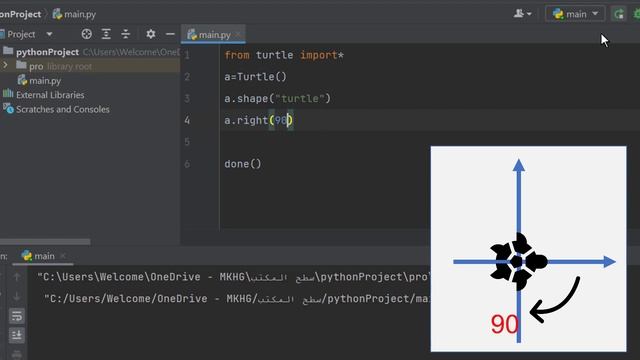Click the Project panel horizontal scrollbar
The height and width of the screenshot is (360, 640).
coord(45,242)
